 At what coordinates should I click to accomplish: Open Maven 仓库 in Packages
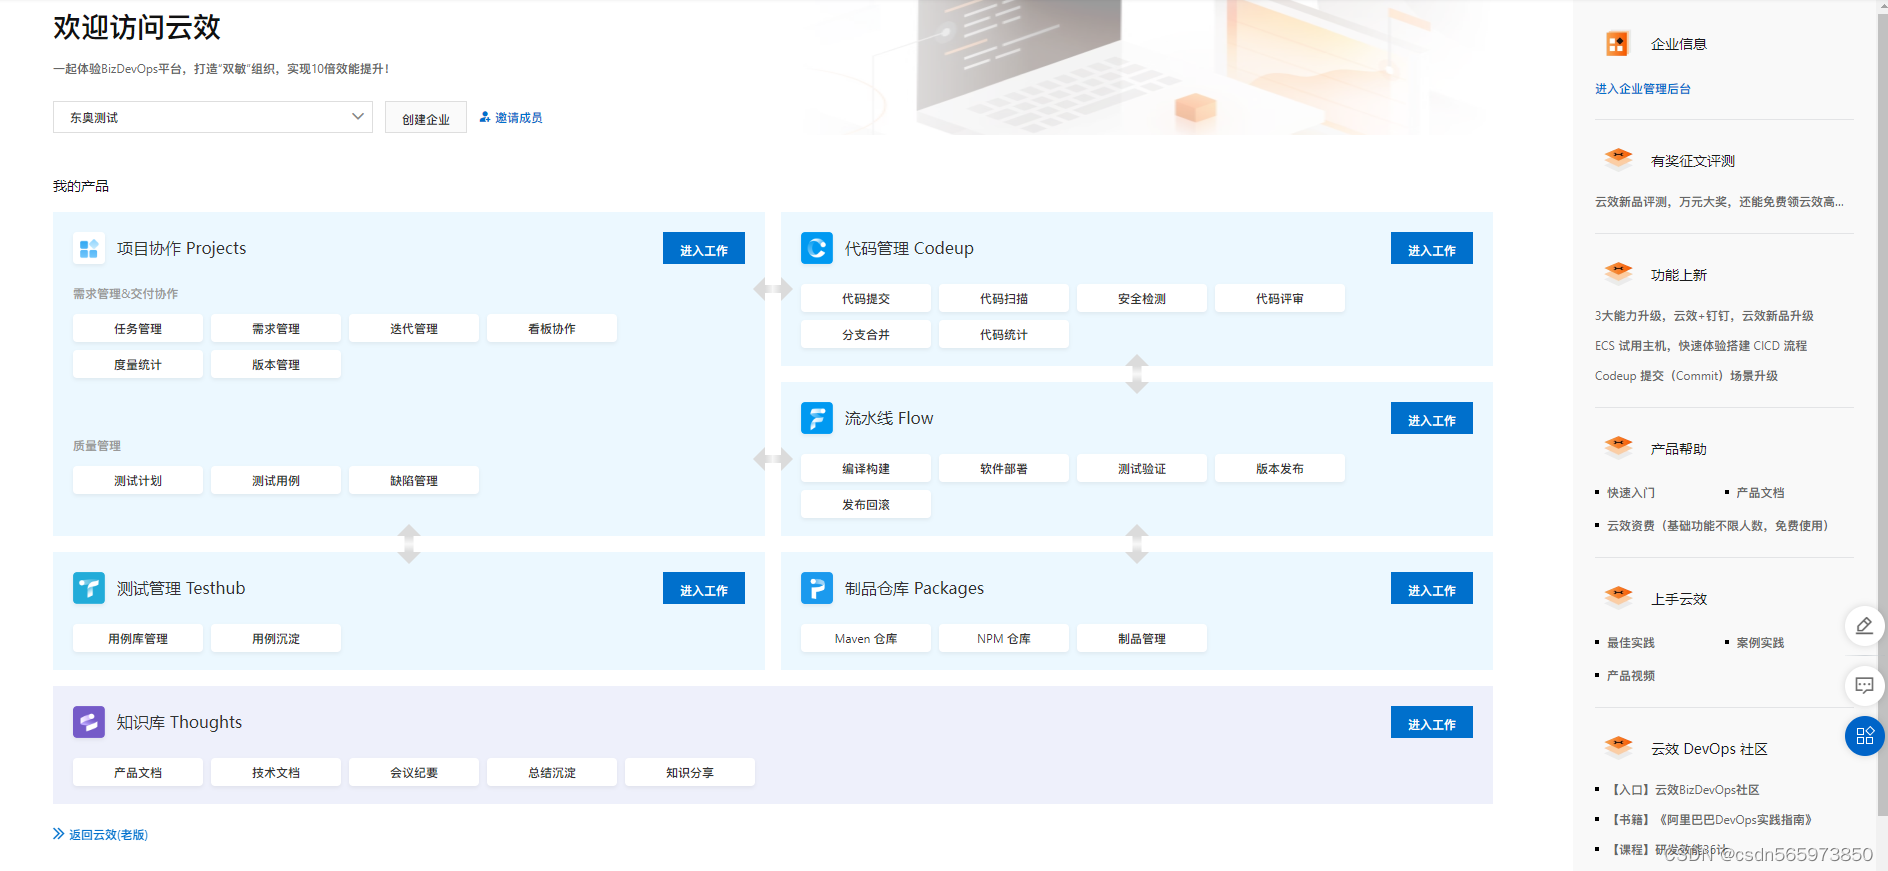(866, 638)
